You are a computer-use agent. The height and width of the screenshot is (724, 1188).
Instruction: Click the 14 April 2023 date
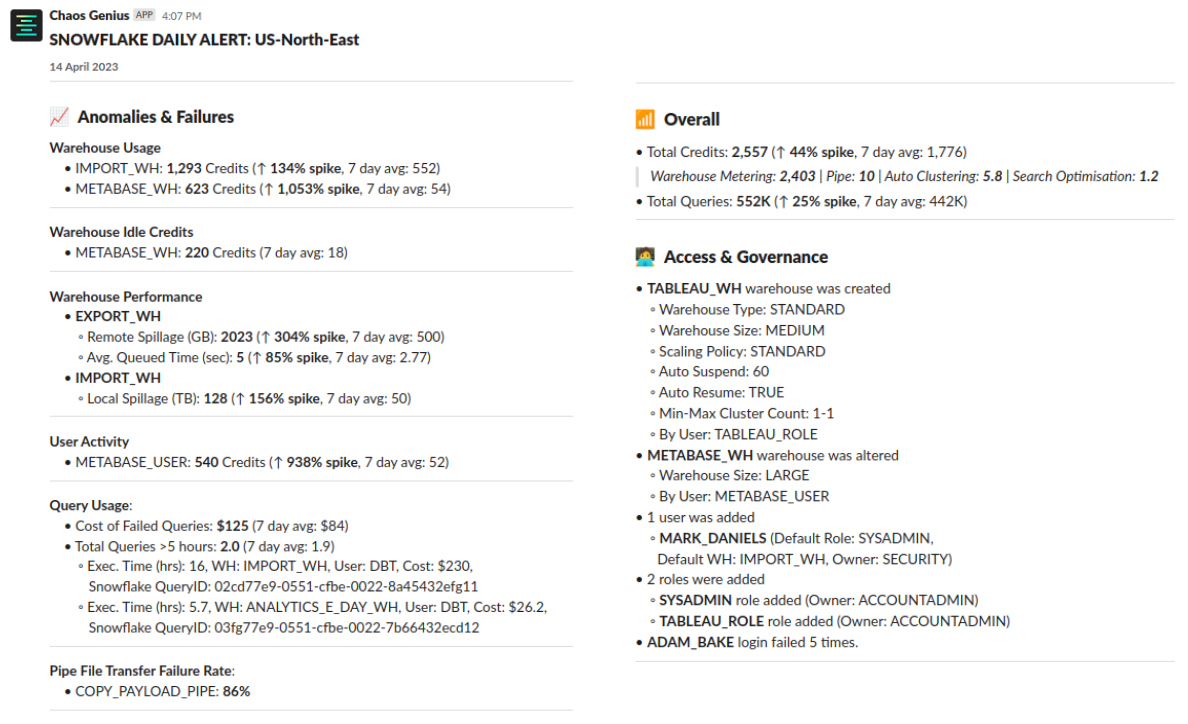pos(84,67)
